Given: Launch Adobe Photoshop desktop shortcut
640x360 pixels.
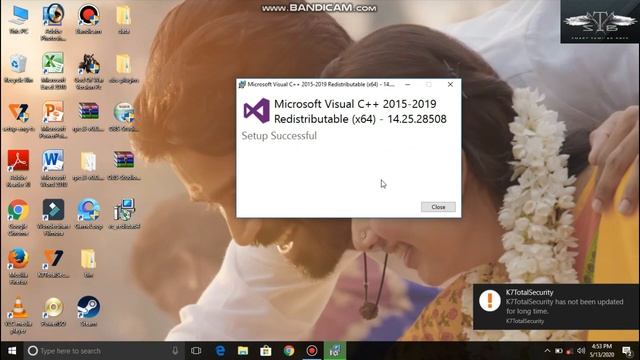Looking at the screenshot, I should 53,22.
